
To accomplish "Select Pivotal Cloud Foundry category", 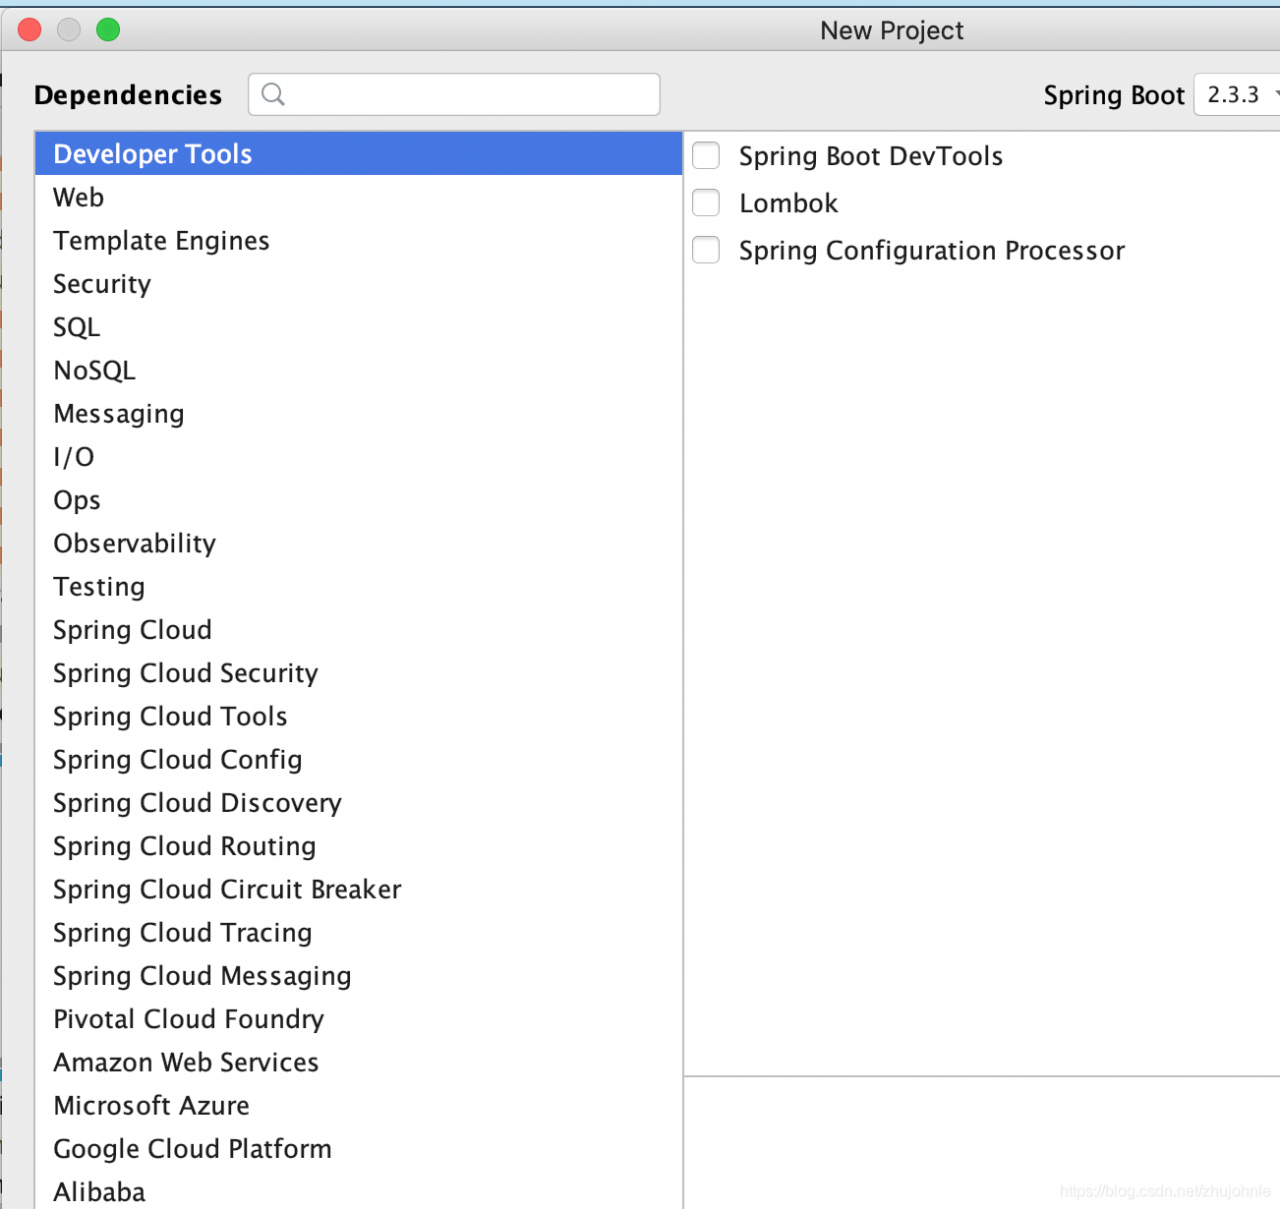I will click(x=359, y=1019).
